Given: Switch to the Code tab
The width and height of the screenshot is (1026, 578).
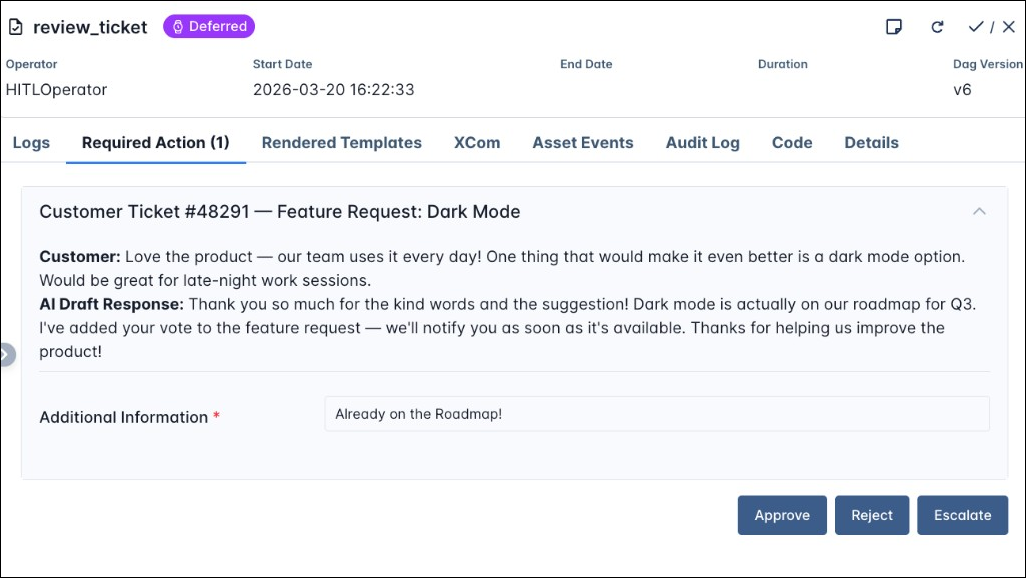Looking at the screenshot, I should (791, 142).
